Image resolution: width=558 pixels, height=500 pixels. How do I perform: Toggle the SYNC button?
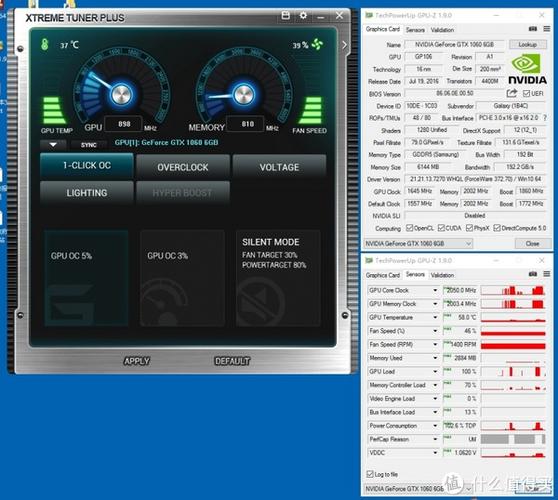point(89,145)
